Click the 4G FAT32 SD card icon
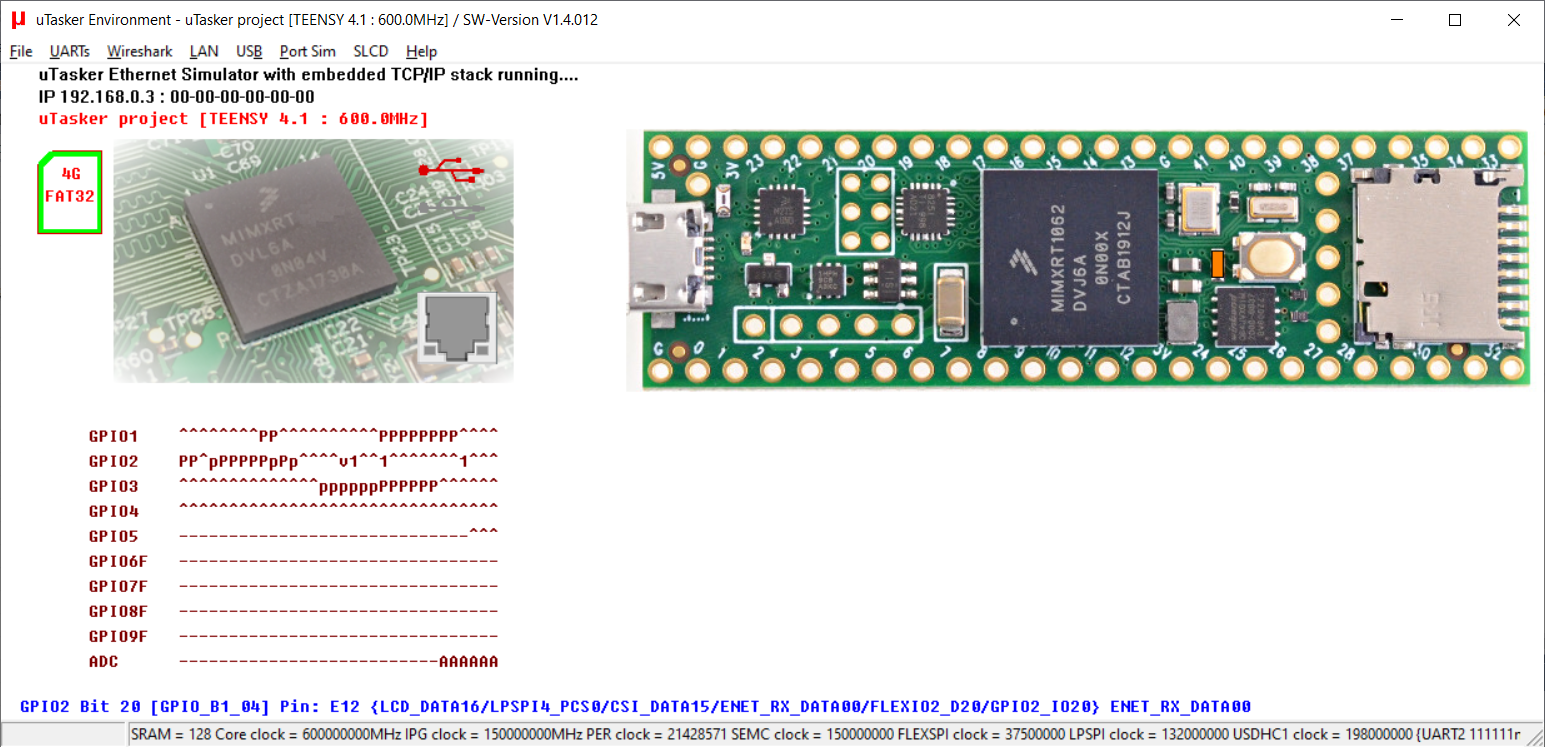The width and height of the screenshot is (1545, 747). click(x=70, y=192)
